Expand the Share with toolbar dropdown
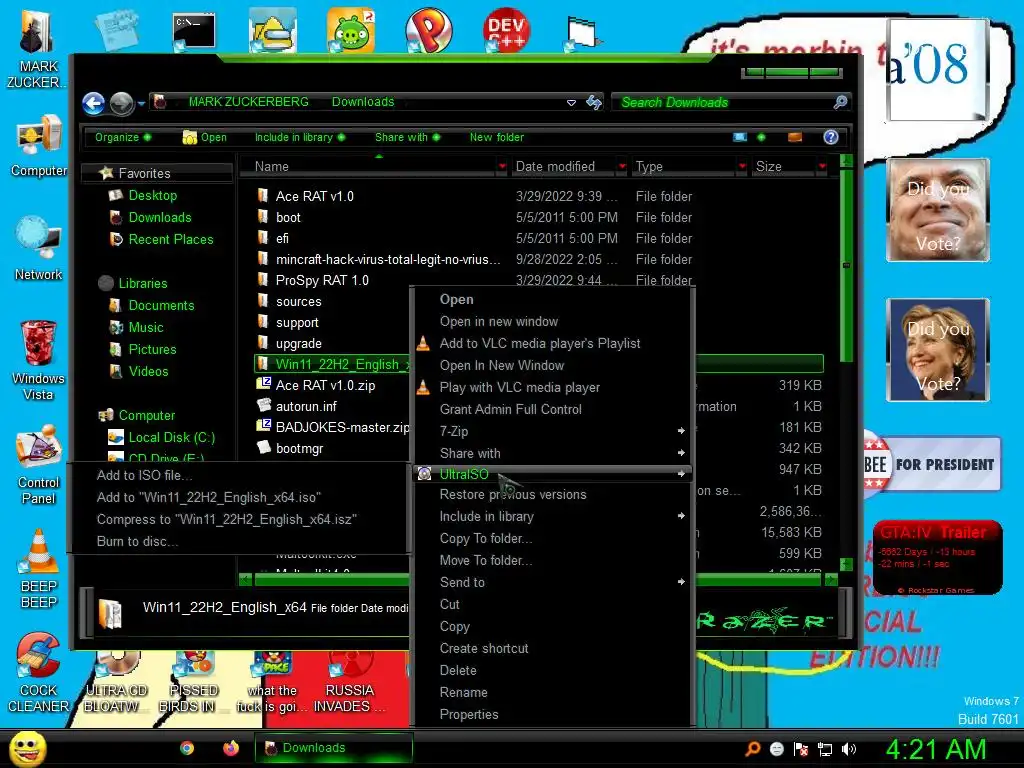Screen dimensions: 1024x768 pos(408,137)
